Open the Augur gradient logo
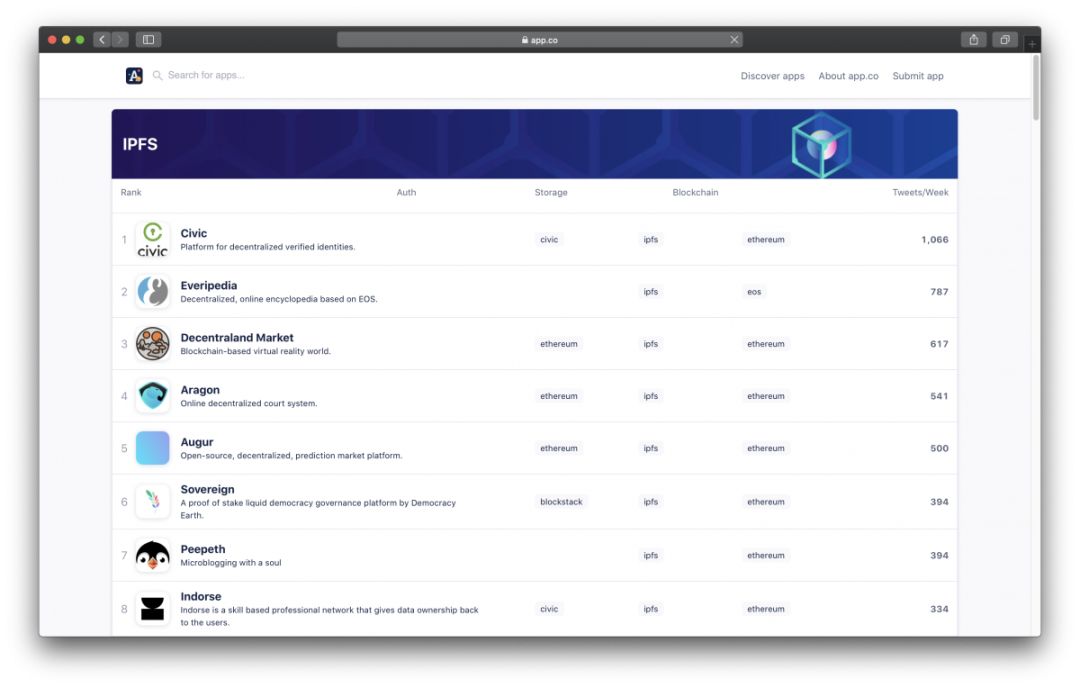1080x688 pixels. tap(152, 448)
